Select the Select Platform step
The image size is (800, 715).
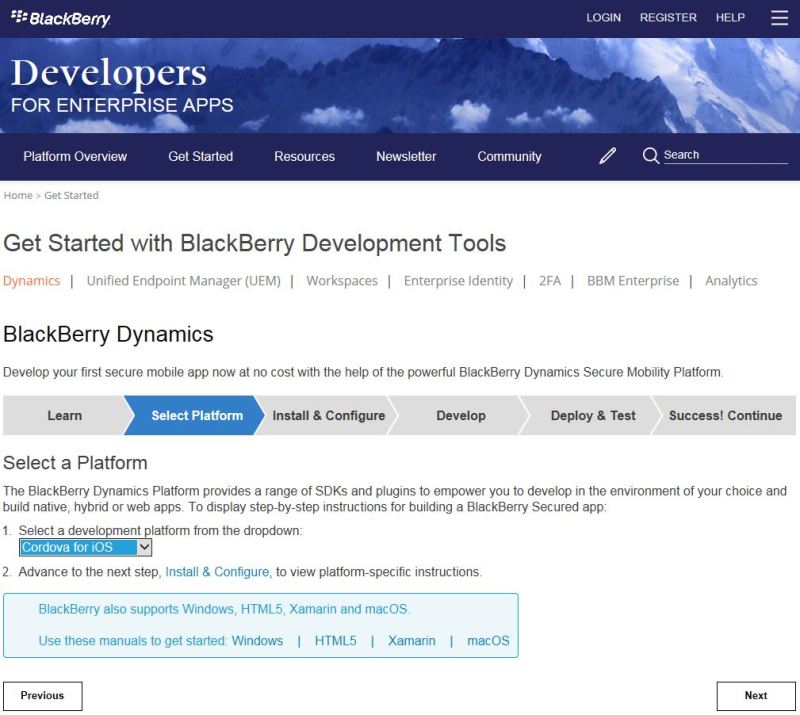[197, 415]
